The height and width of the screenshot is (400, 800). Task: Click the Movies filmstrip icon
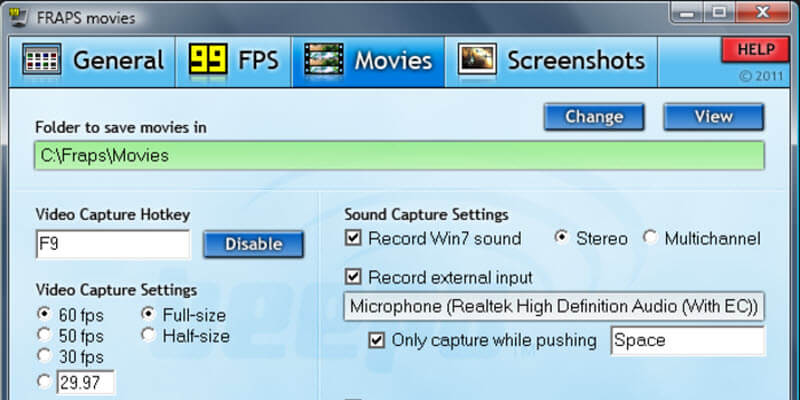[323, 59]
